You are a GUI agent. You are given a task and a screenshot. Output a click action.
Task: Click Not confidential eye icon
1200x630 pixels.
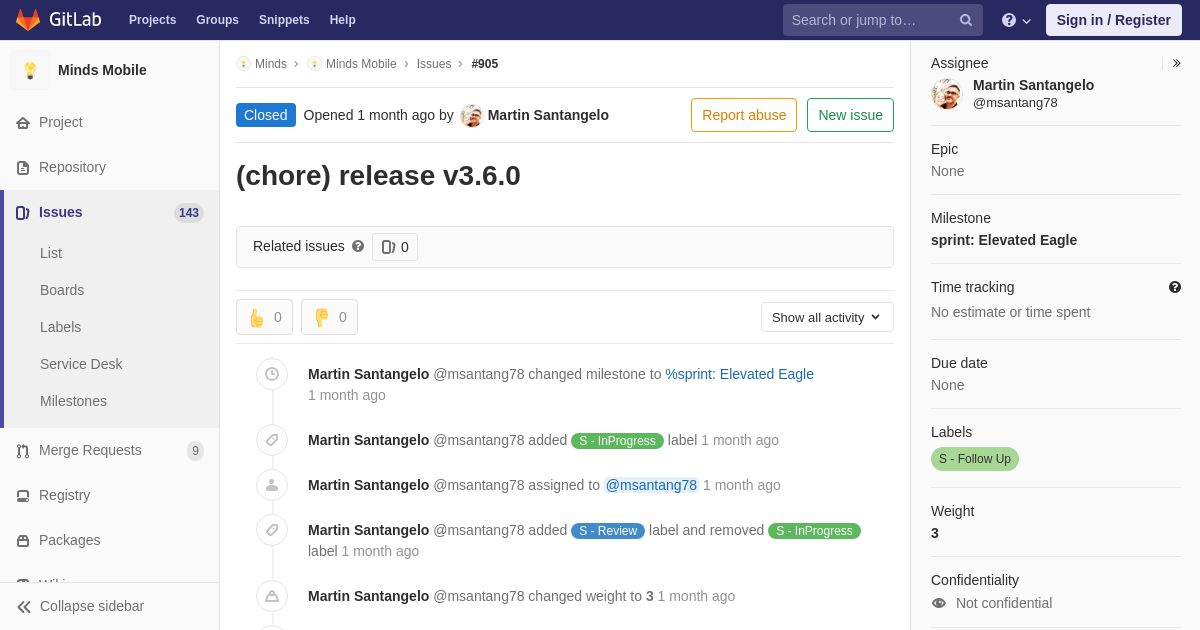tap(939, 603)
